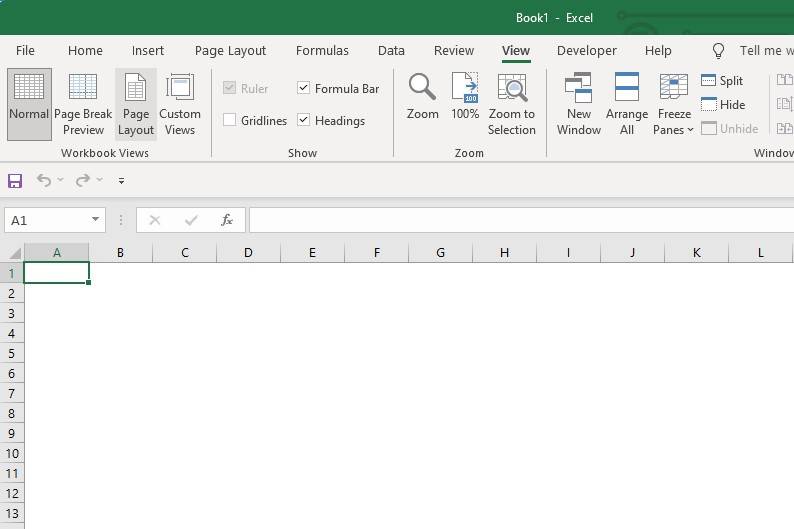This screenshot has height=529, width=794.
Task: Click inside the formula bar input
Action: [x=520, y=220]
